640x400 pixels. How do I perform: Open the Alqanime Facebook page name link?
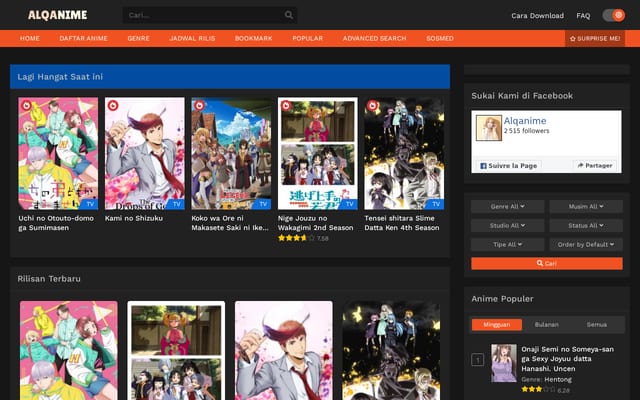[525, 121]
